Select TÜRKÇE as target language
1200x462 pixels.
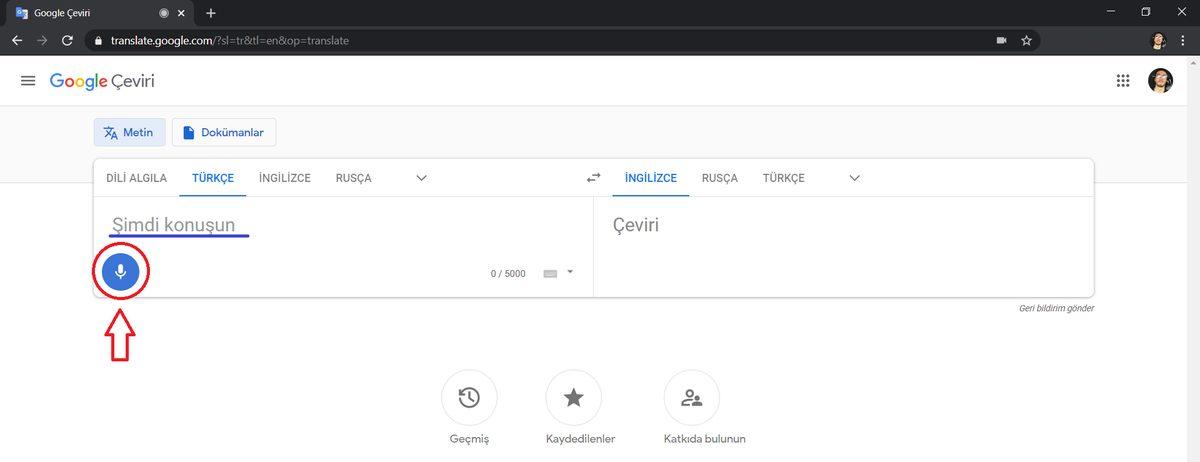tap(784, 178)
